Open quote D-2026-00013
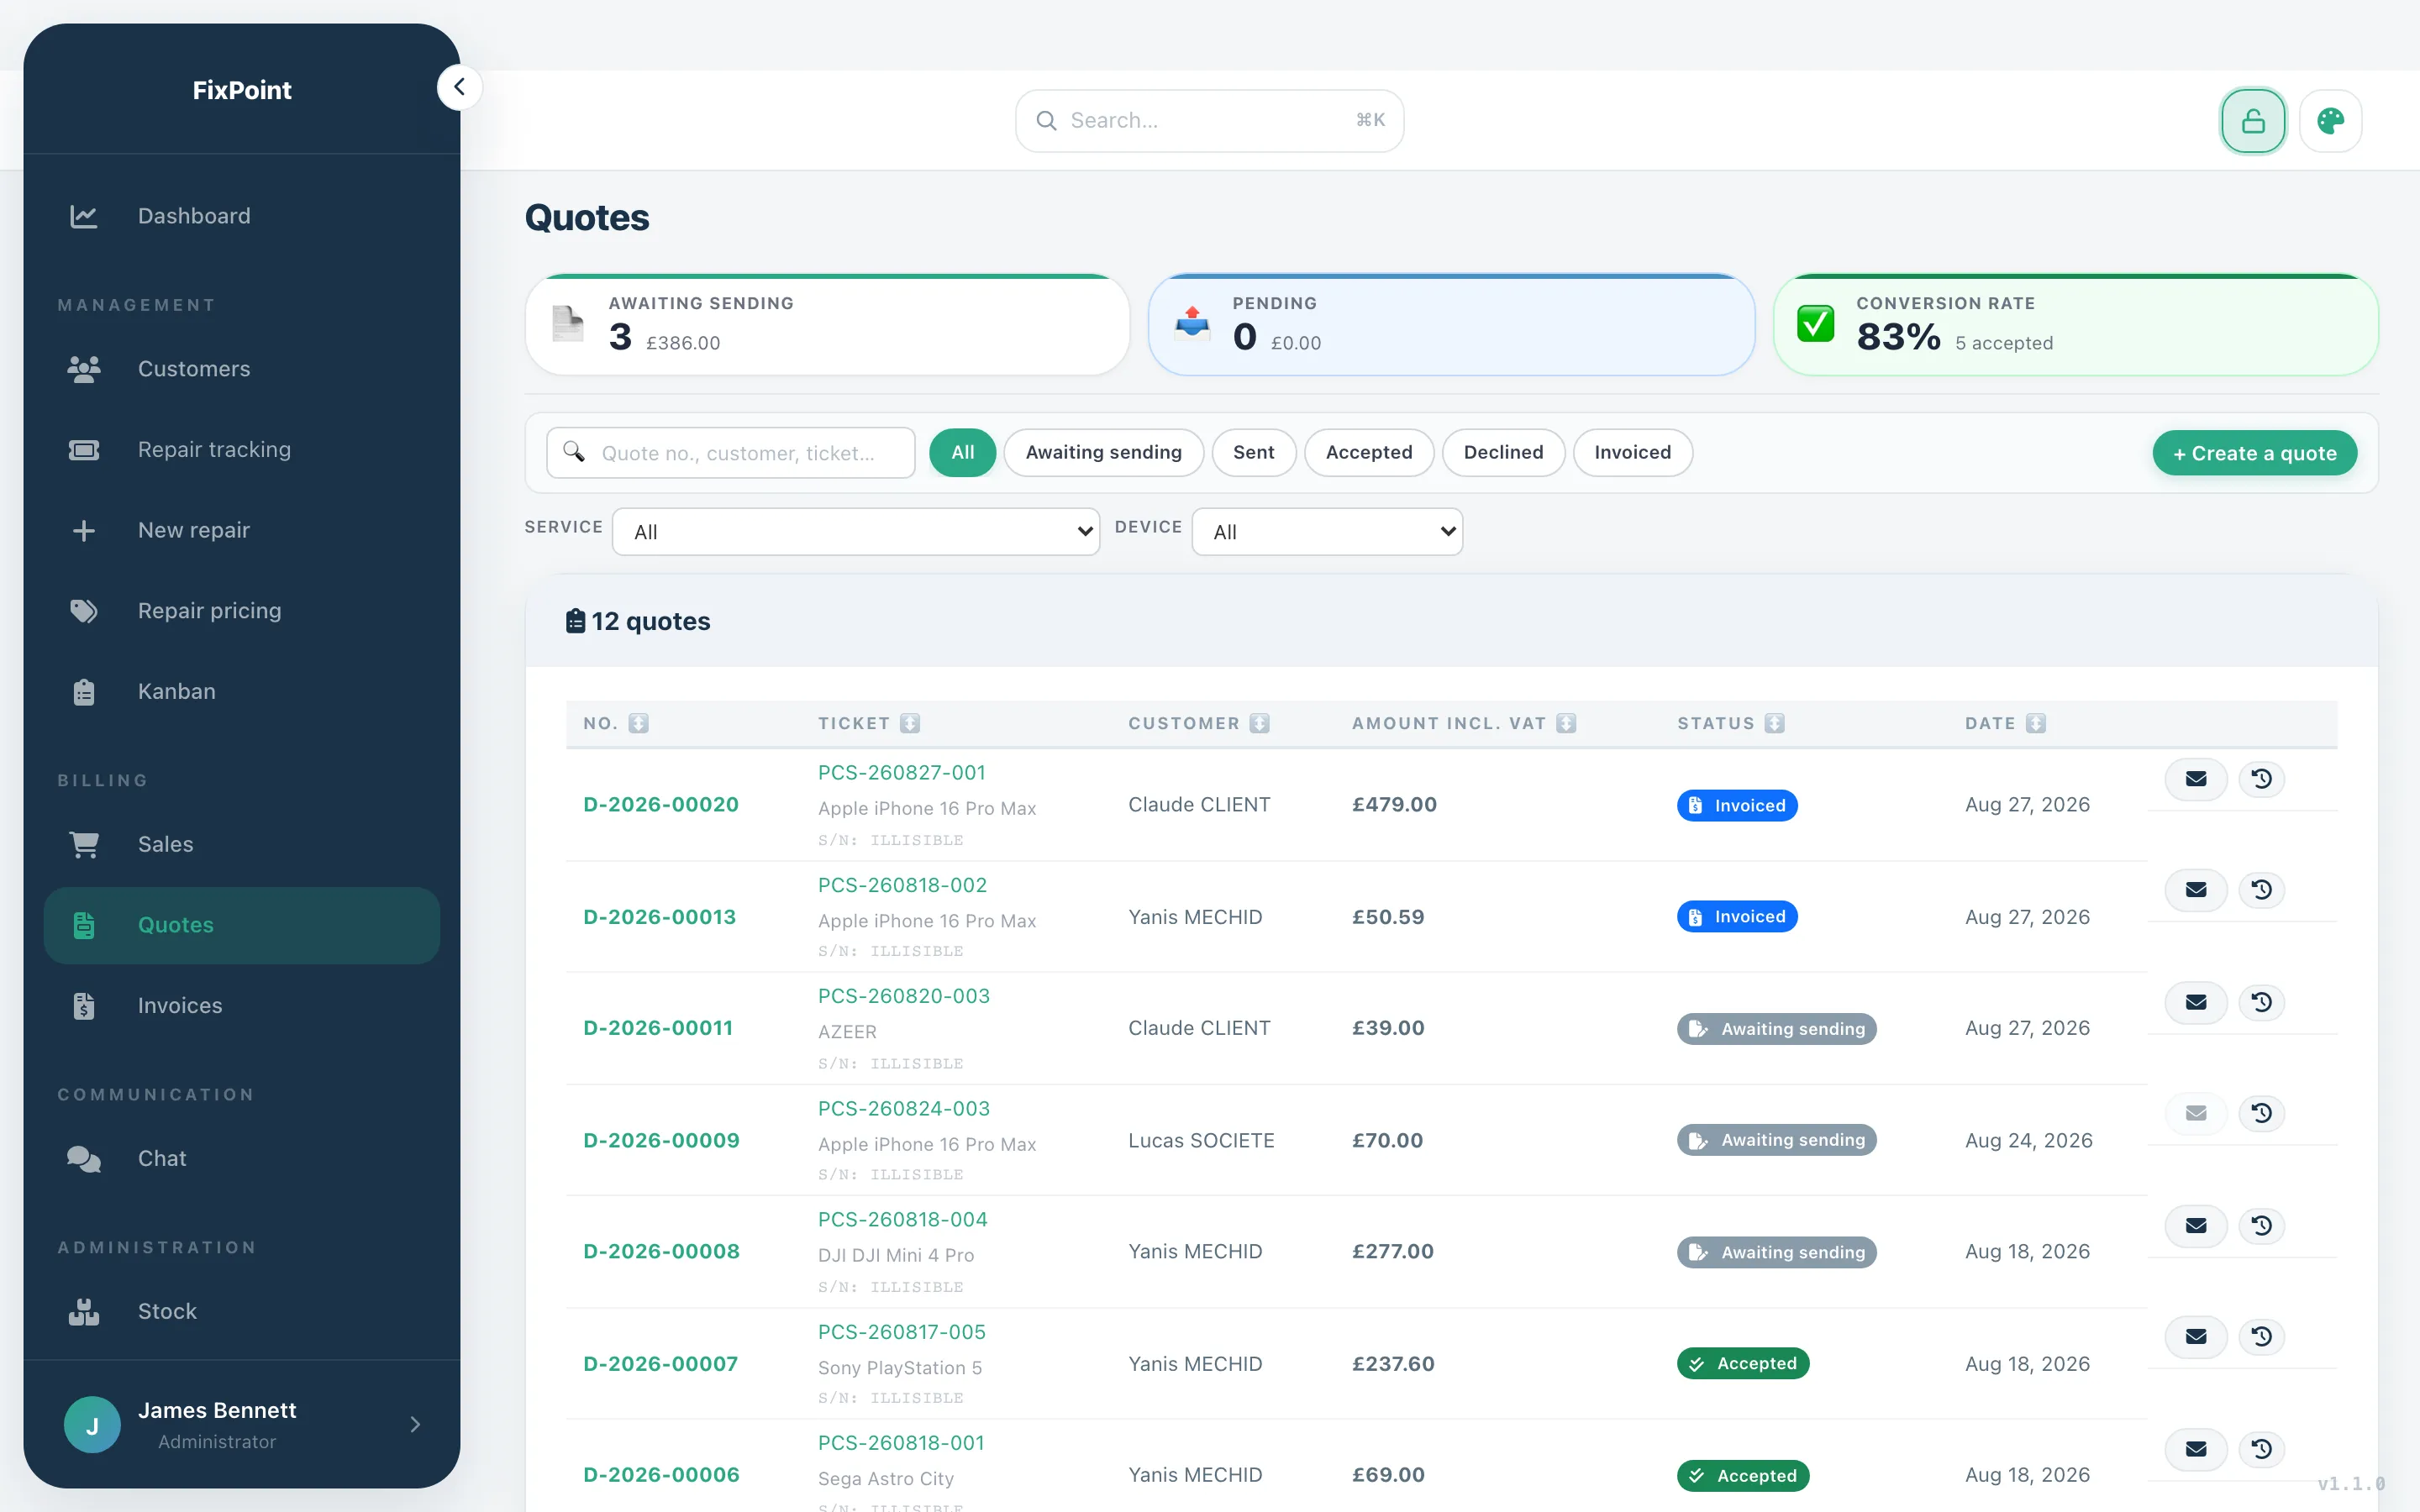Screen dimensions: 2420x1512 tap(660, 917)
